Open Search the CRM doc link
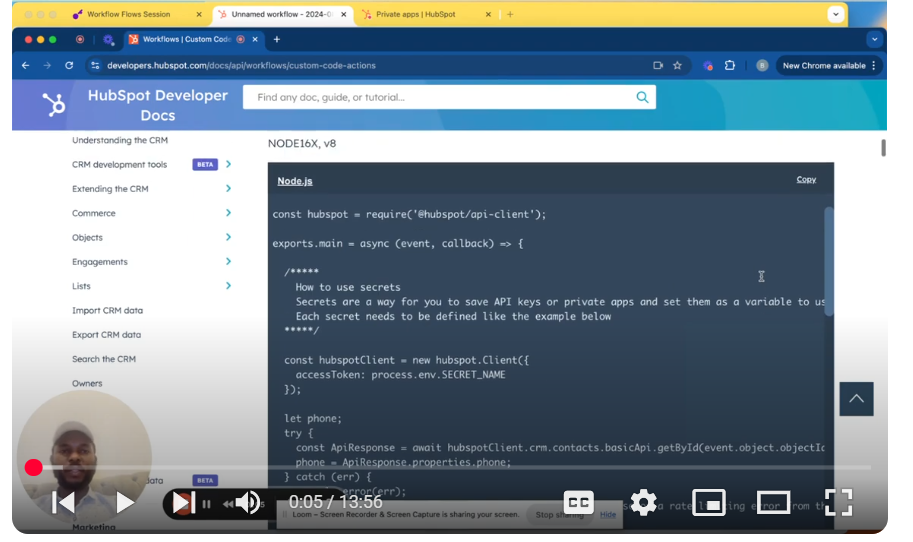Image resolution: width=913 pixels, height=542 pixels. 104,359
